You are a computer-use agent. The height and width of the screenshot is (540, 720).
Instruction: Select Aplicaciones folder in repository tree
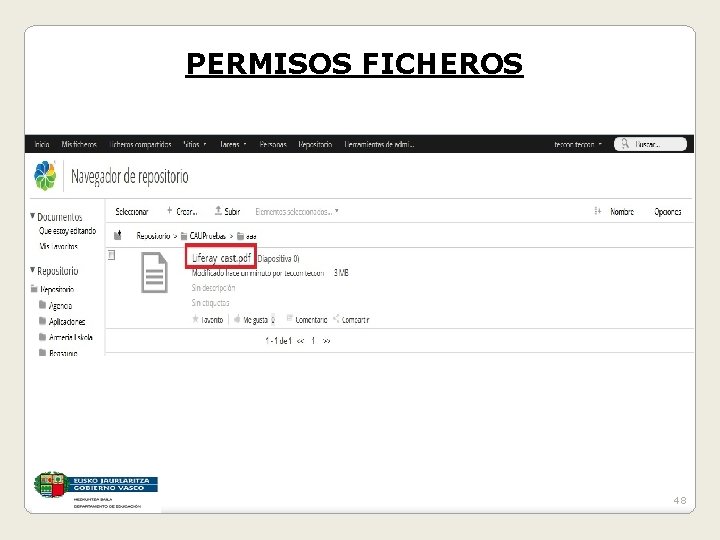(x=67, y=321)
